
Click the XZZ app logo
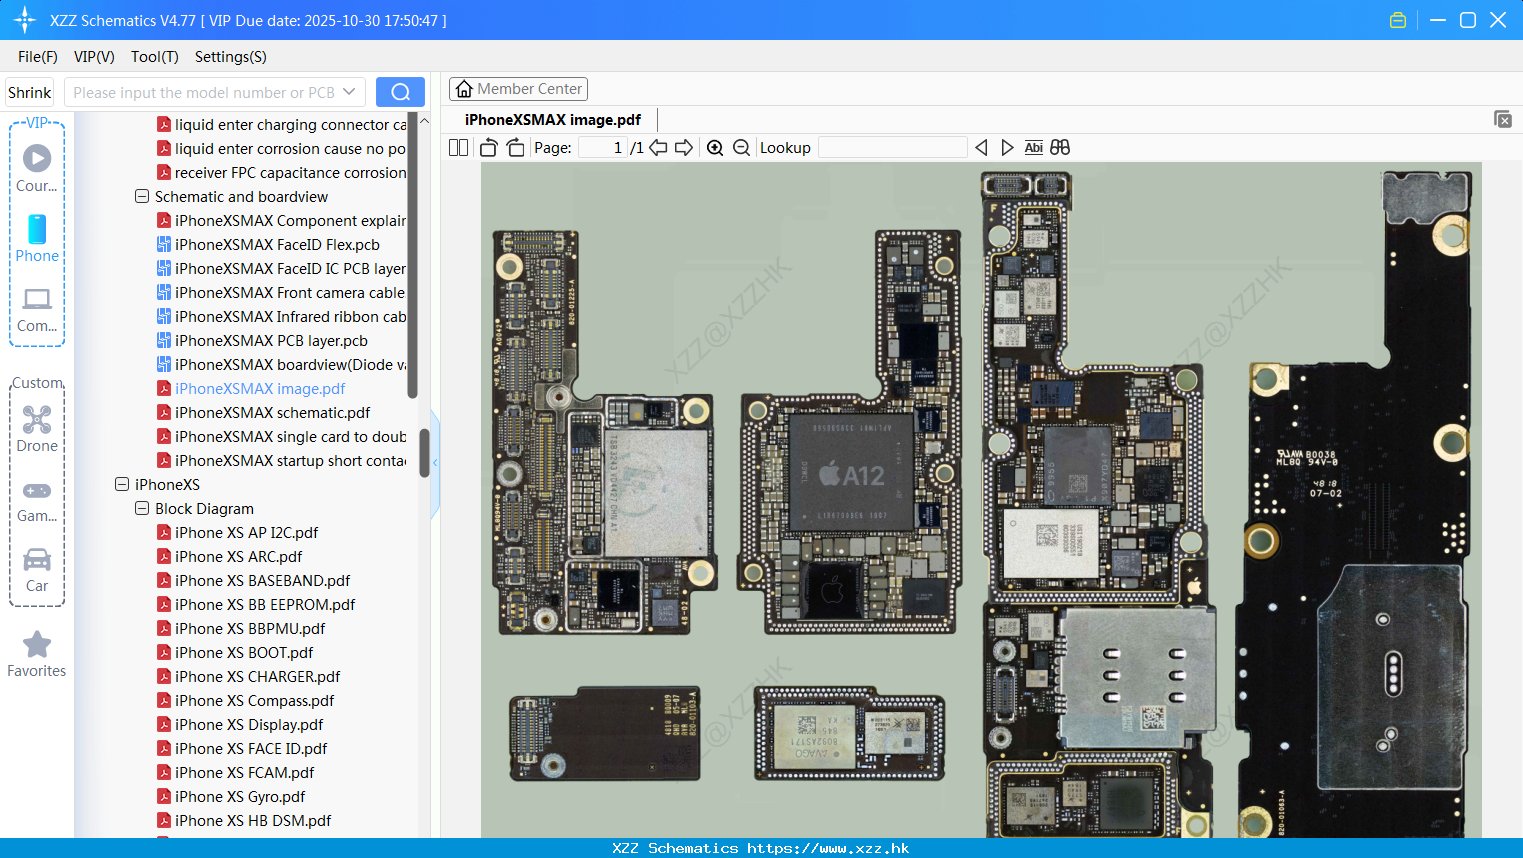tap(25, 20)
